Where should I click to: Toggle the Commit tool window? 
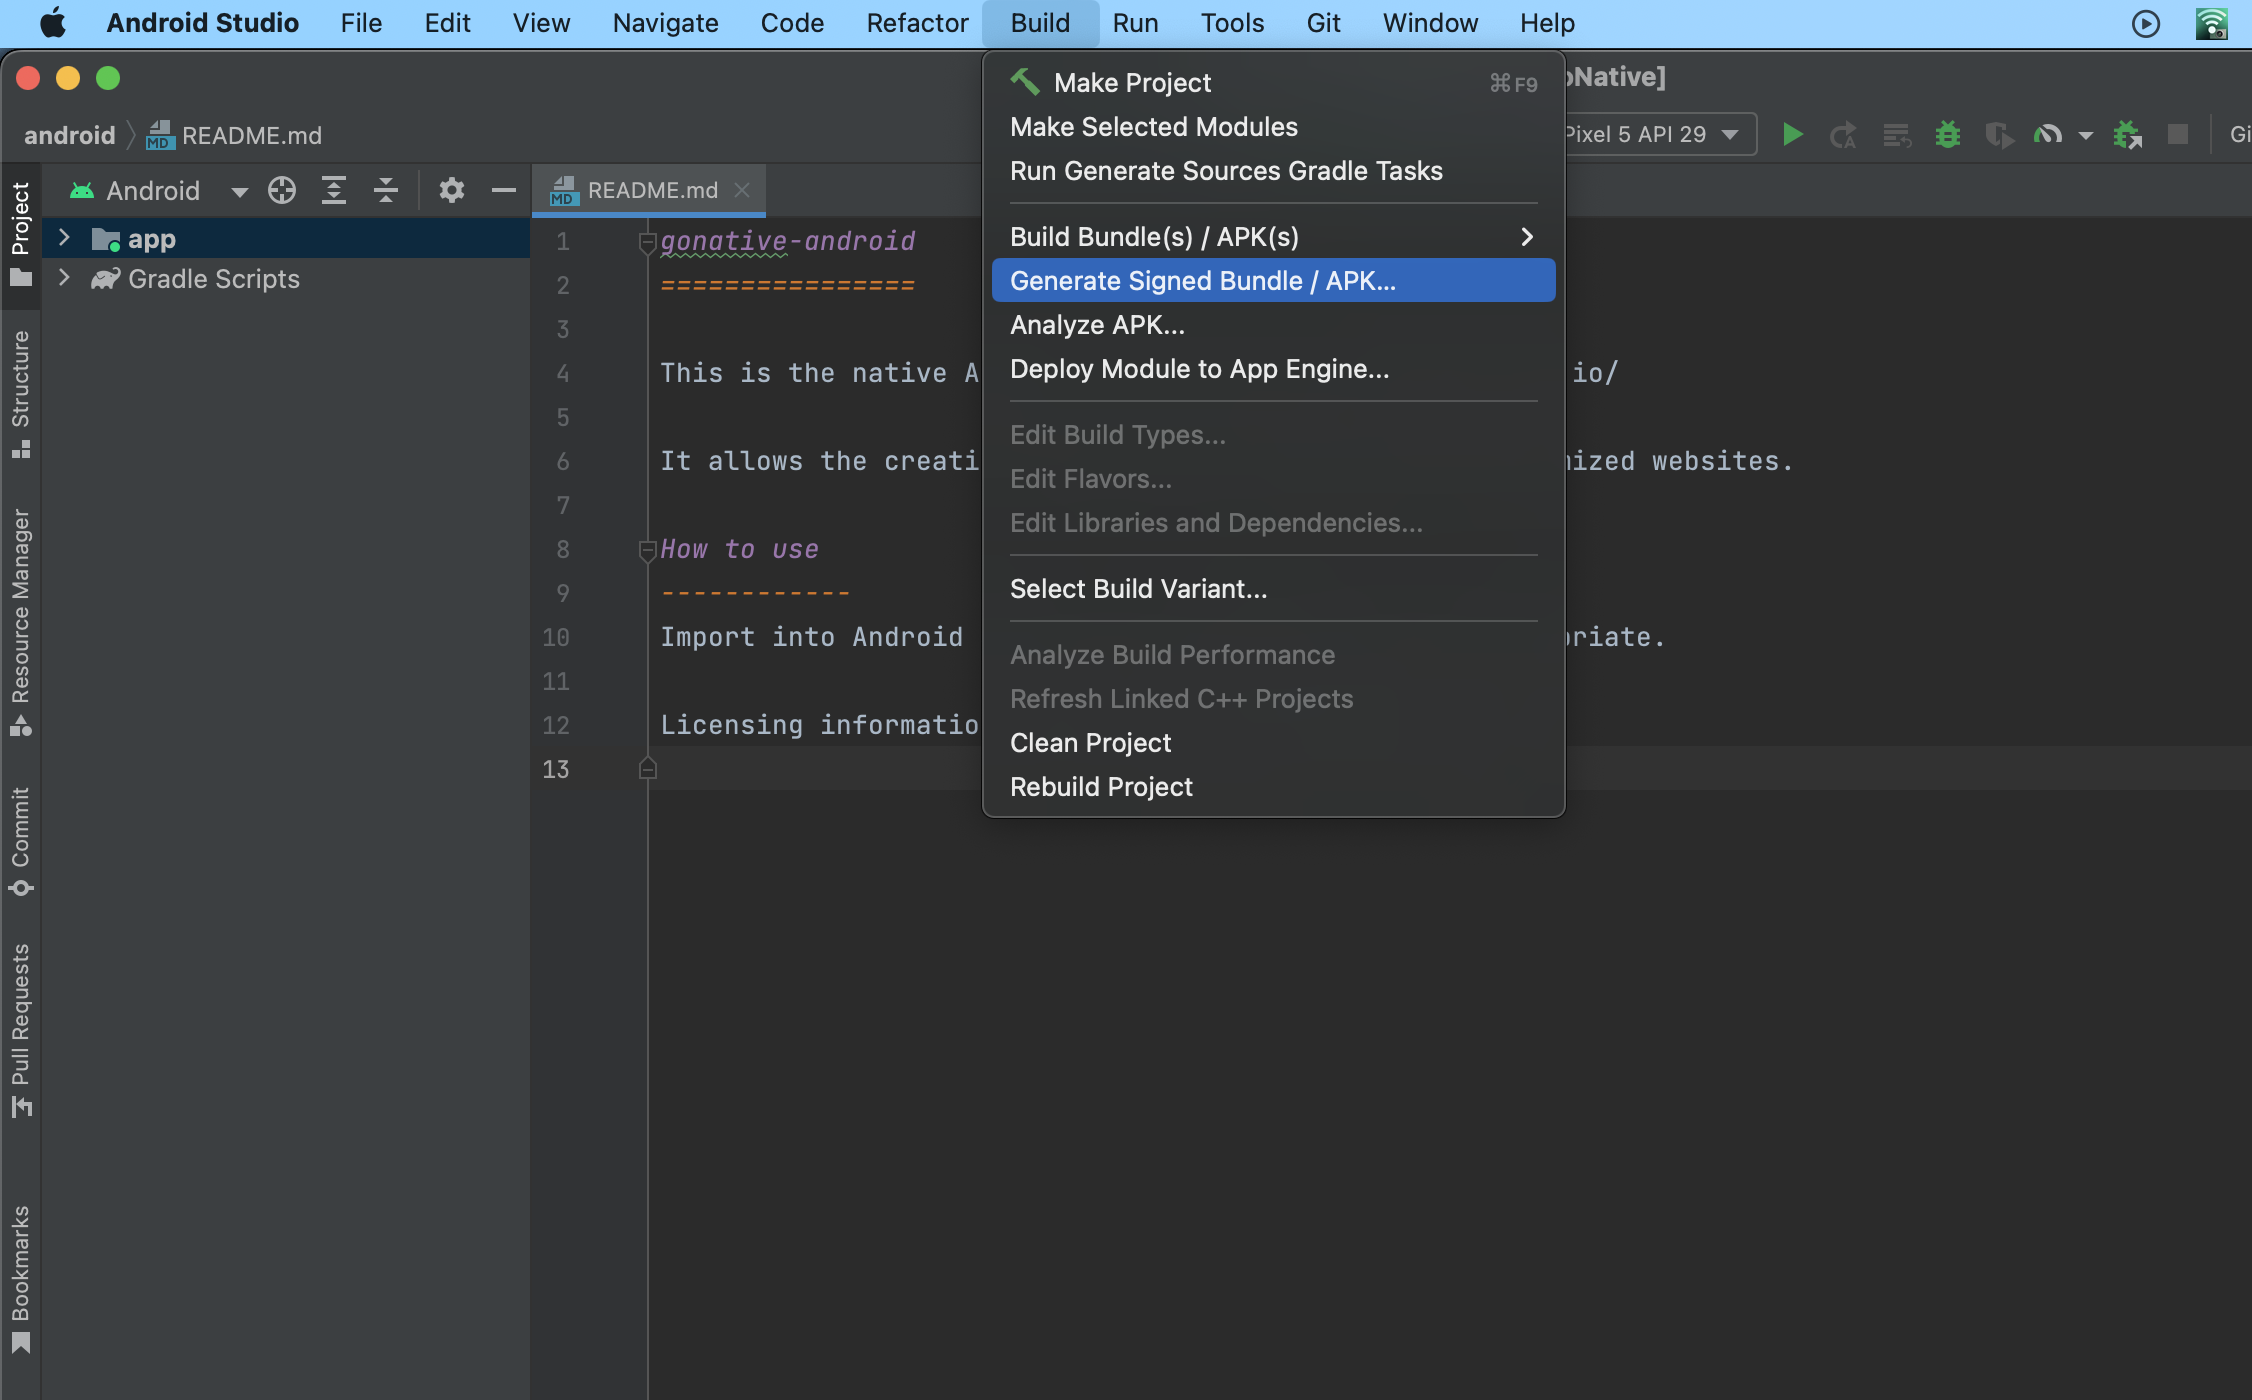click(20, 840)
